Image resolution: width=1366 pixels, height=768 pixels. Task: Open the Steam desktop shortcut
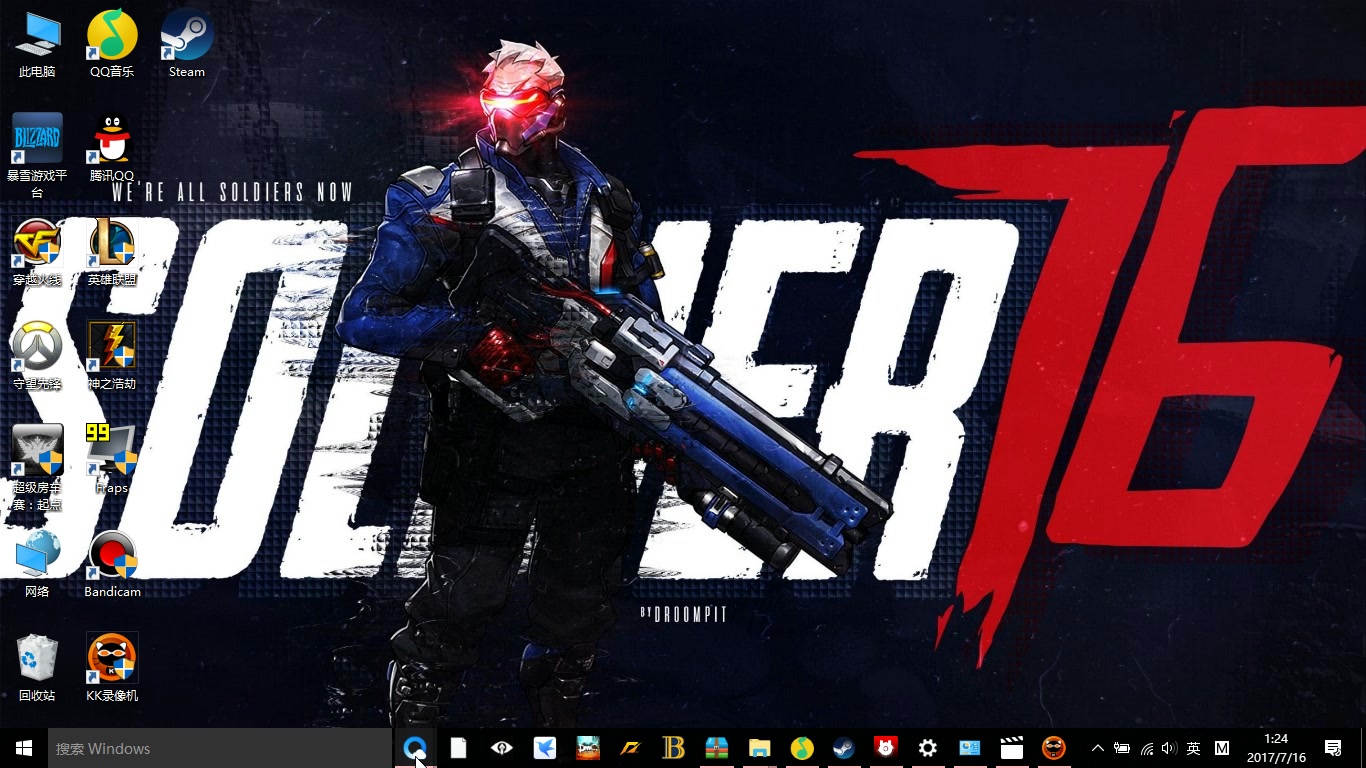click(x=187, y=45)
